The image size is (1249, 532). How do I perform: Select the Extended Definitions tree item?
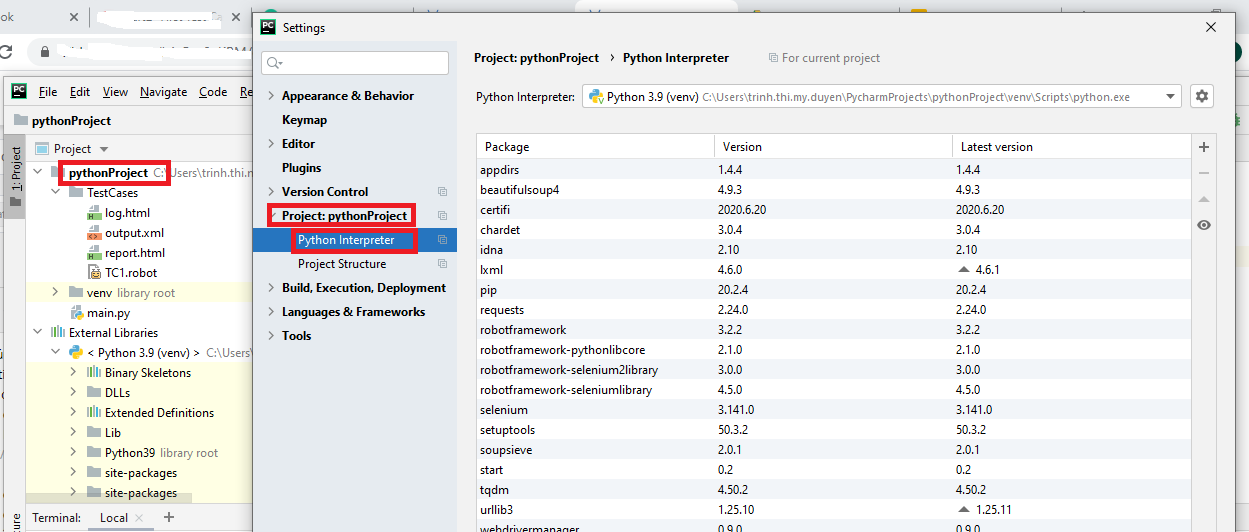[159, 413]
